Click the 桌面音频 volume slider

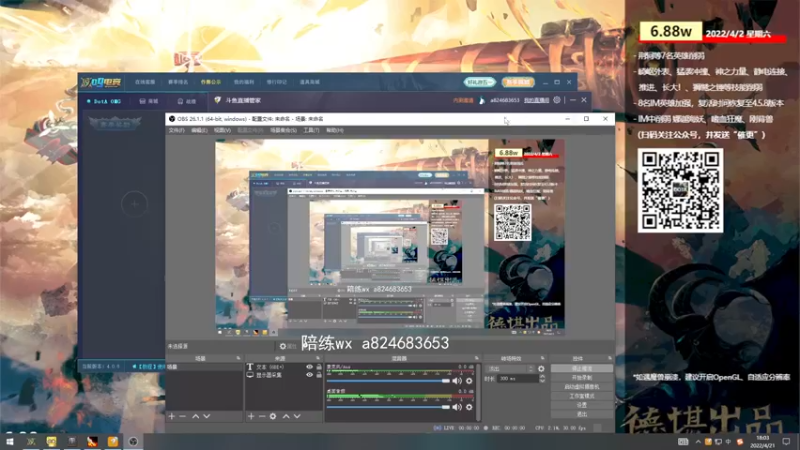click(x=388, y=407)
